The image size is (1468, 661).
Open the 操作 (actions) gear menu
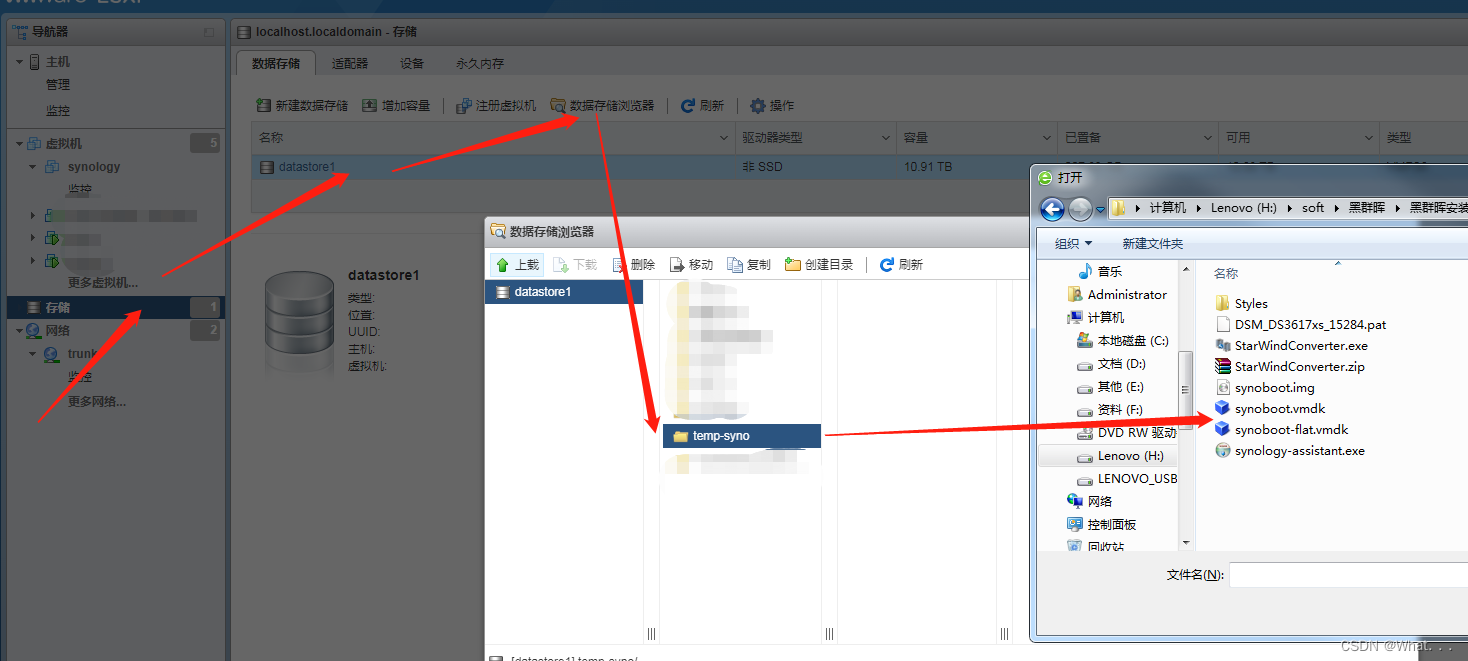[772, 105]
